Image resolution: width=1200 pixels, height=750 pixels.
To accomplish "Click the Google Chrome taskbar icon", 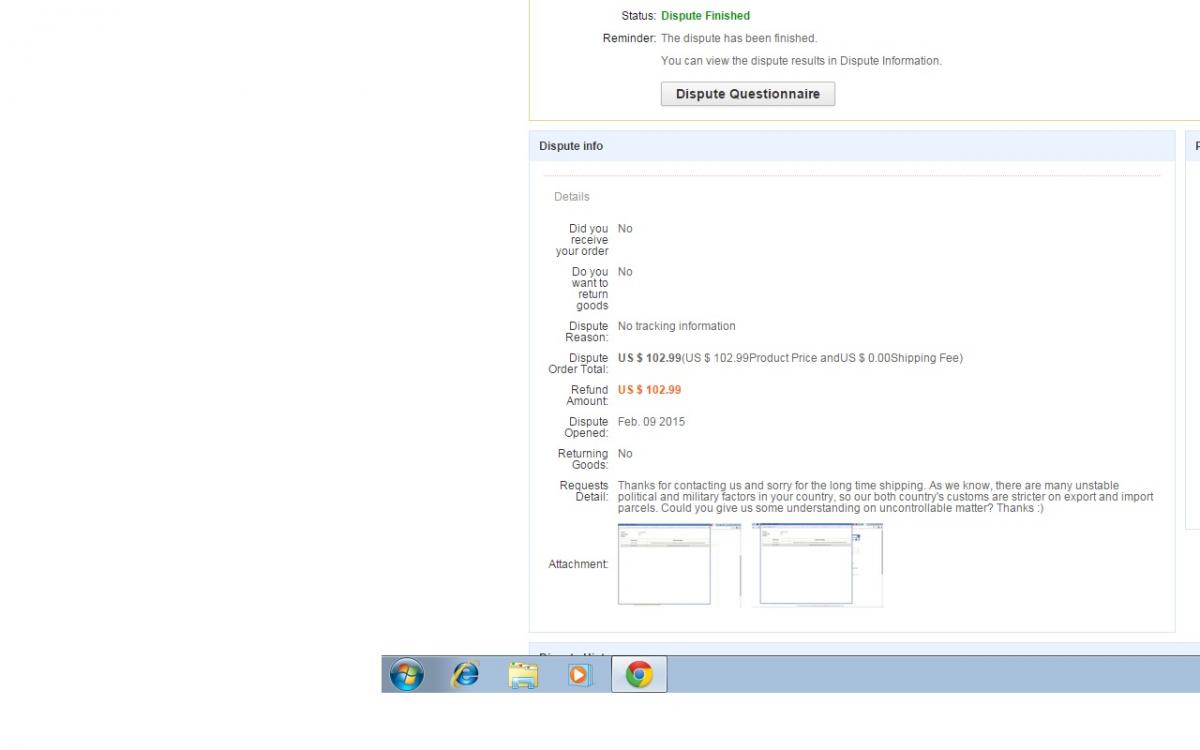I will pos(639,675).
